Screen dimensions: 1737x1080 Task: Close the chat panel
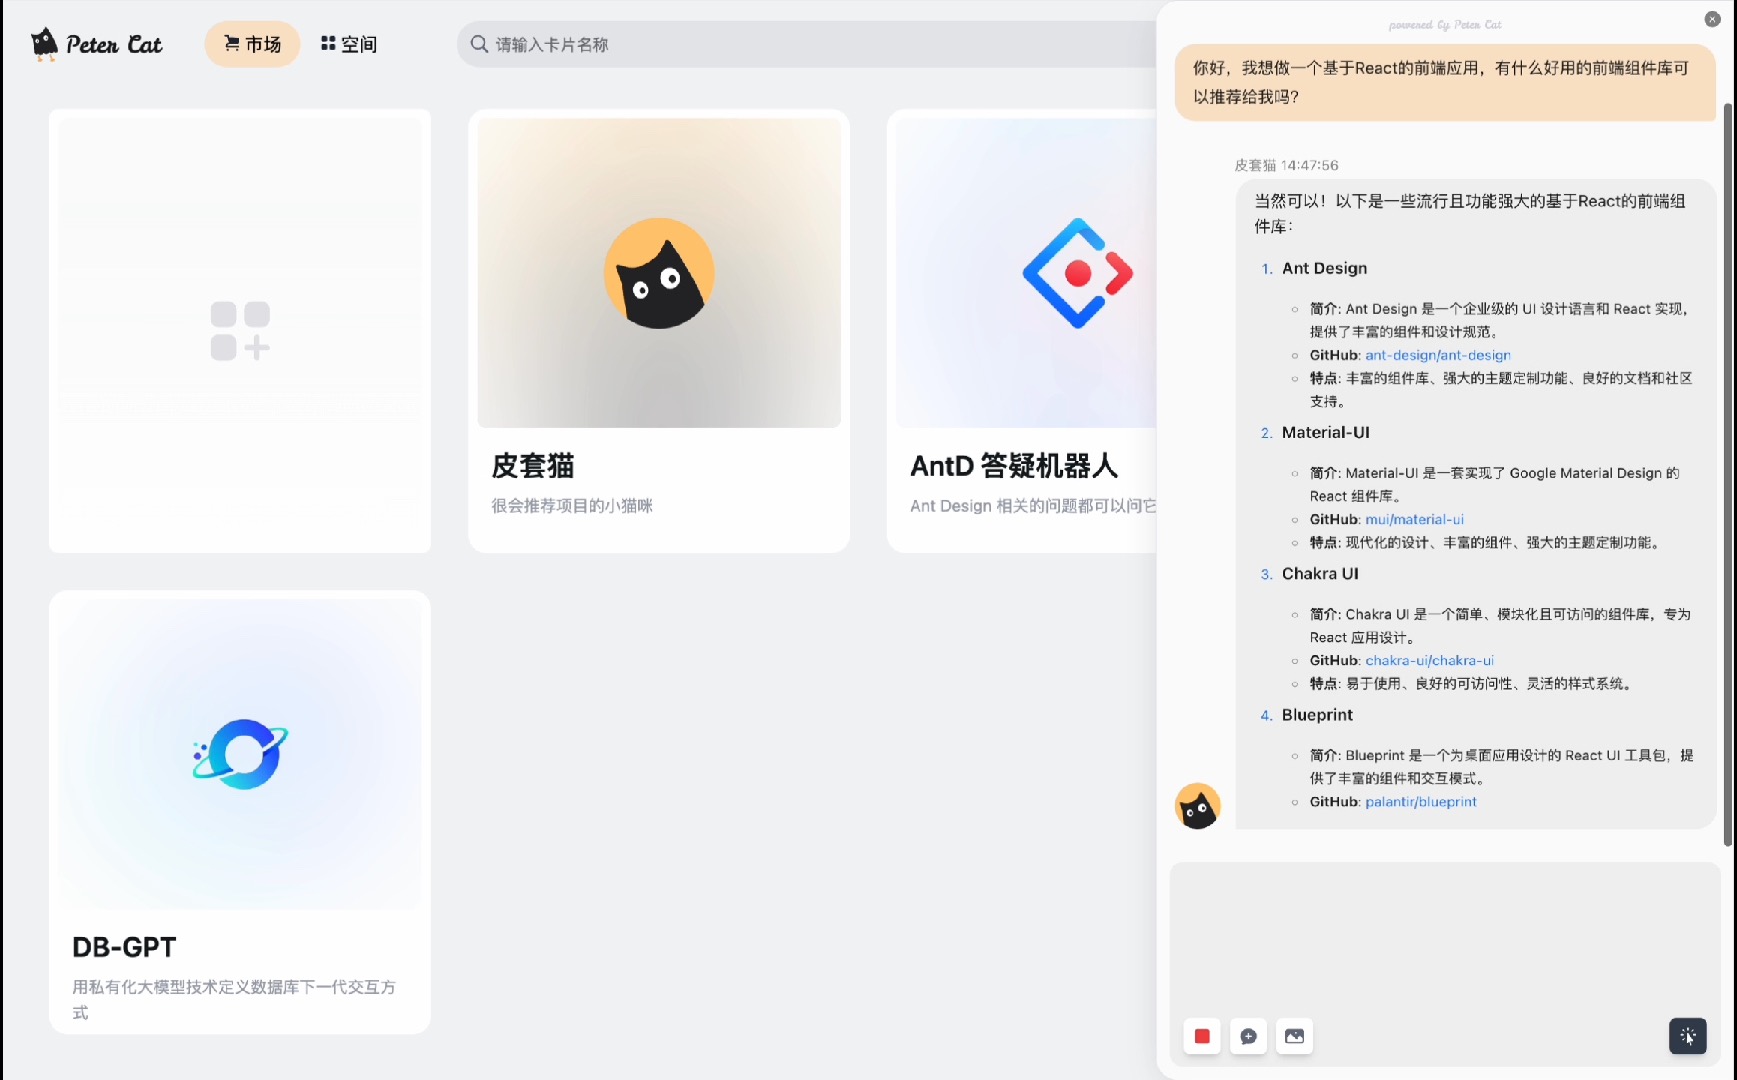coord(1712,19)
